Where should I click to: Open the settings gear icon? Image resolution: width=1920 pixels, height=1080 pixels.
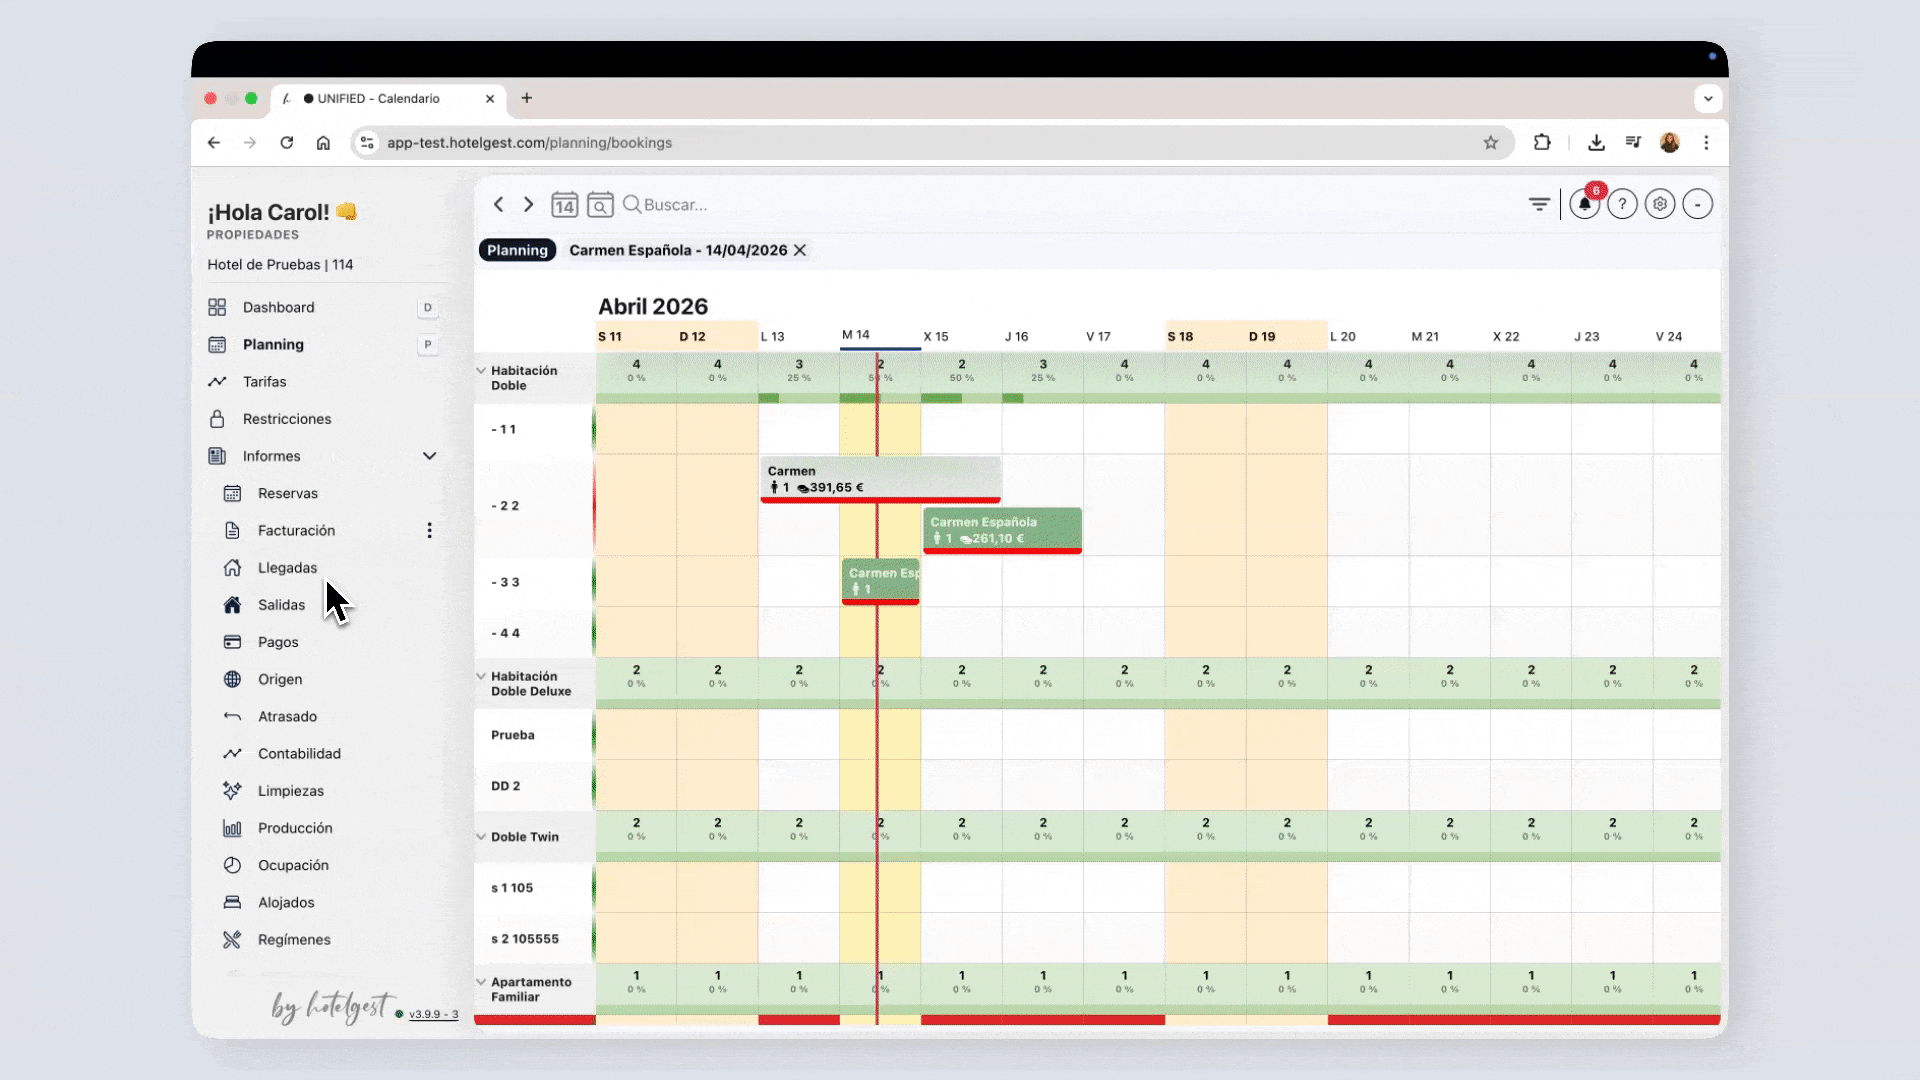1660,204
